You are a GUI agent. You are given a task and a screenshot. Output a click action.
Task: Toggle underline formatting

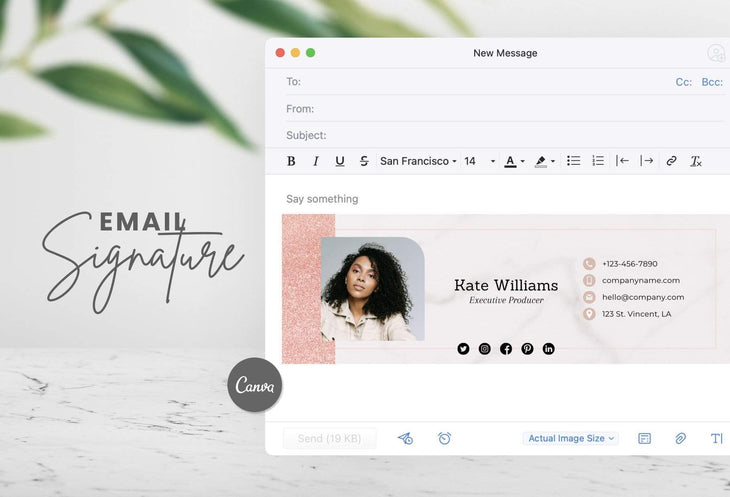340,161
